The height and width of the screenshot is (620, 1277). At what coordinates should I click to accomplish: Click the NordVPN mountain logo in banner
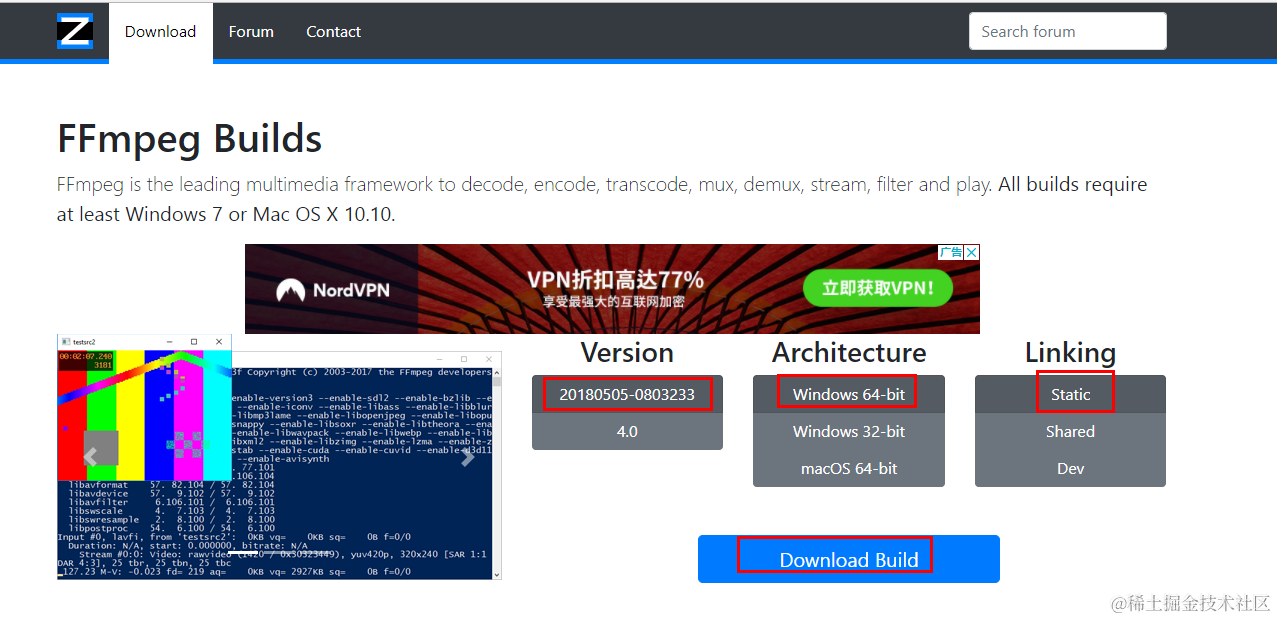291,290
